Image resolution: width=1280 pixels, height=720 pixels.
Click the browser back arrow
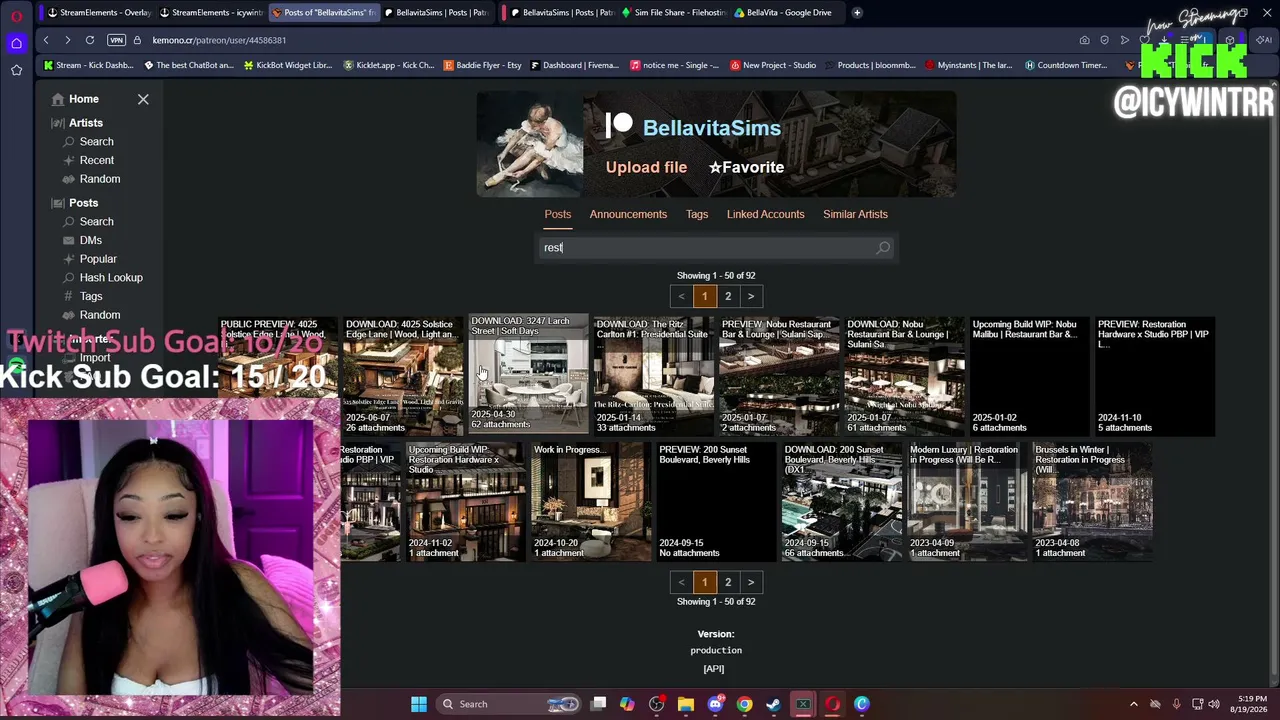point(46,40)
